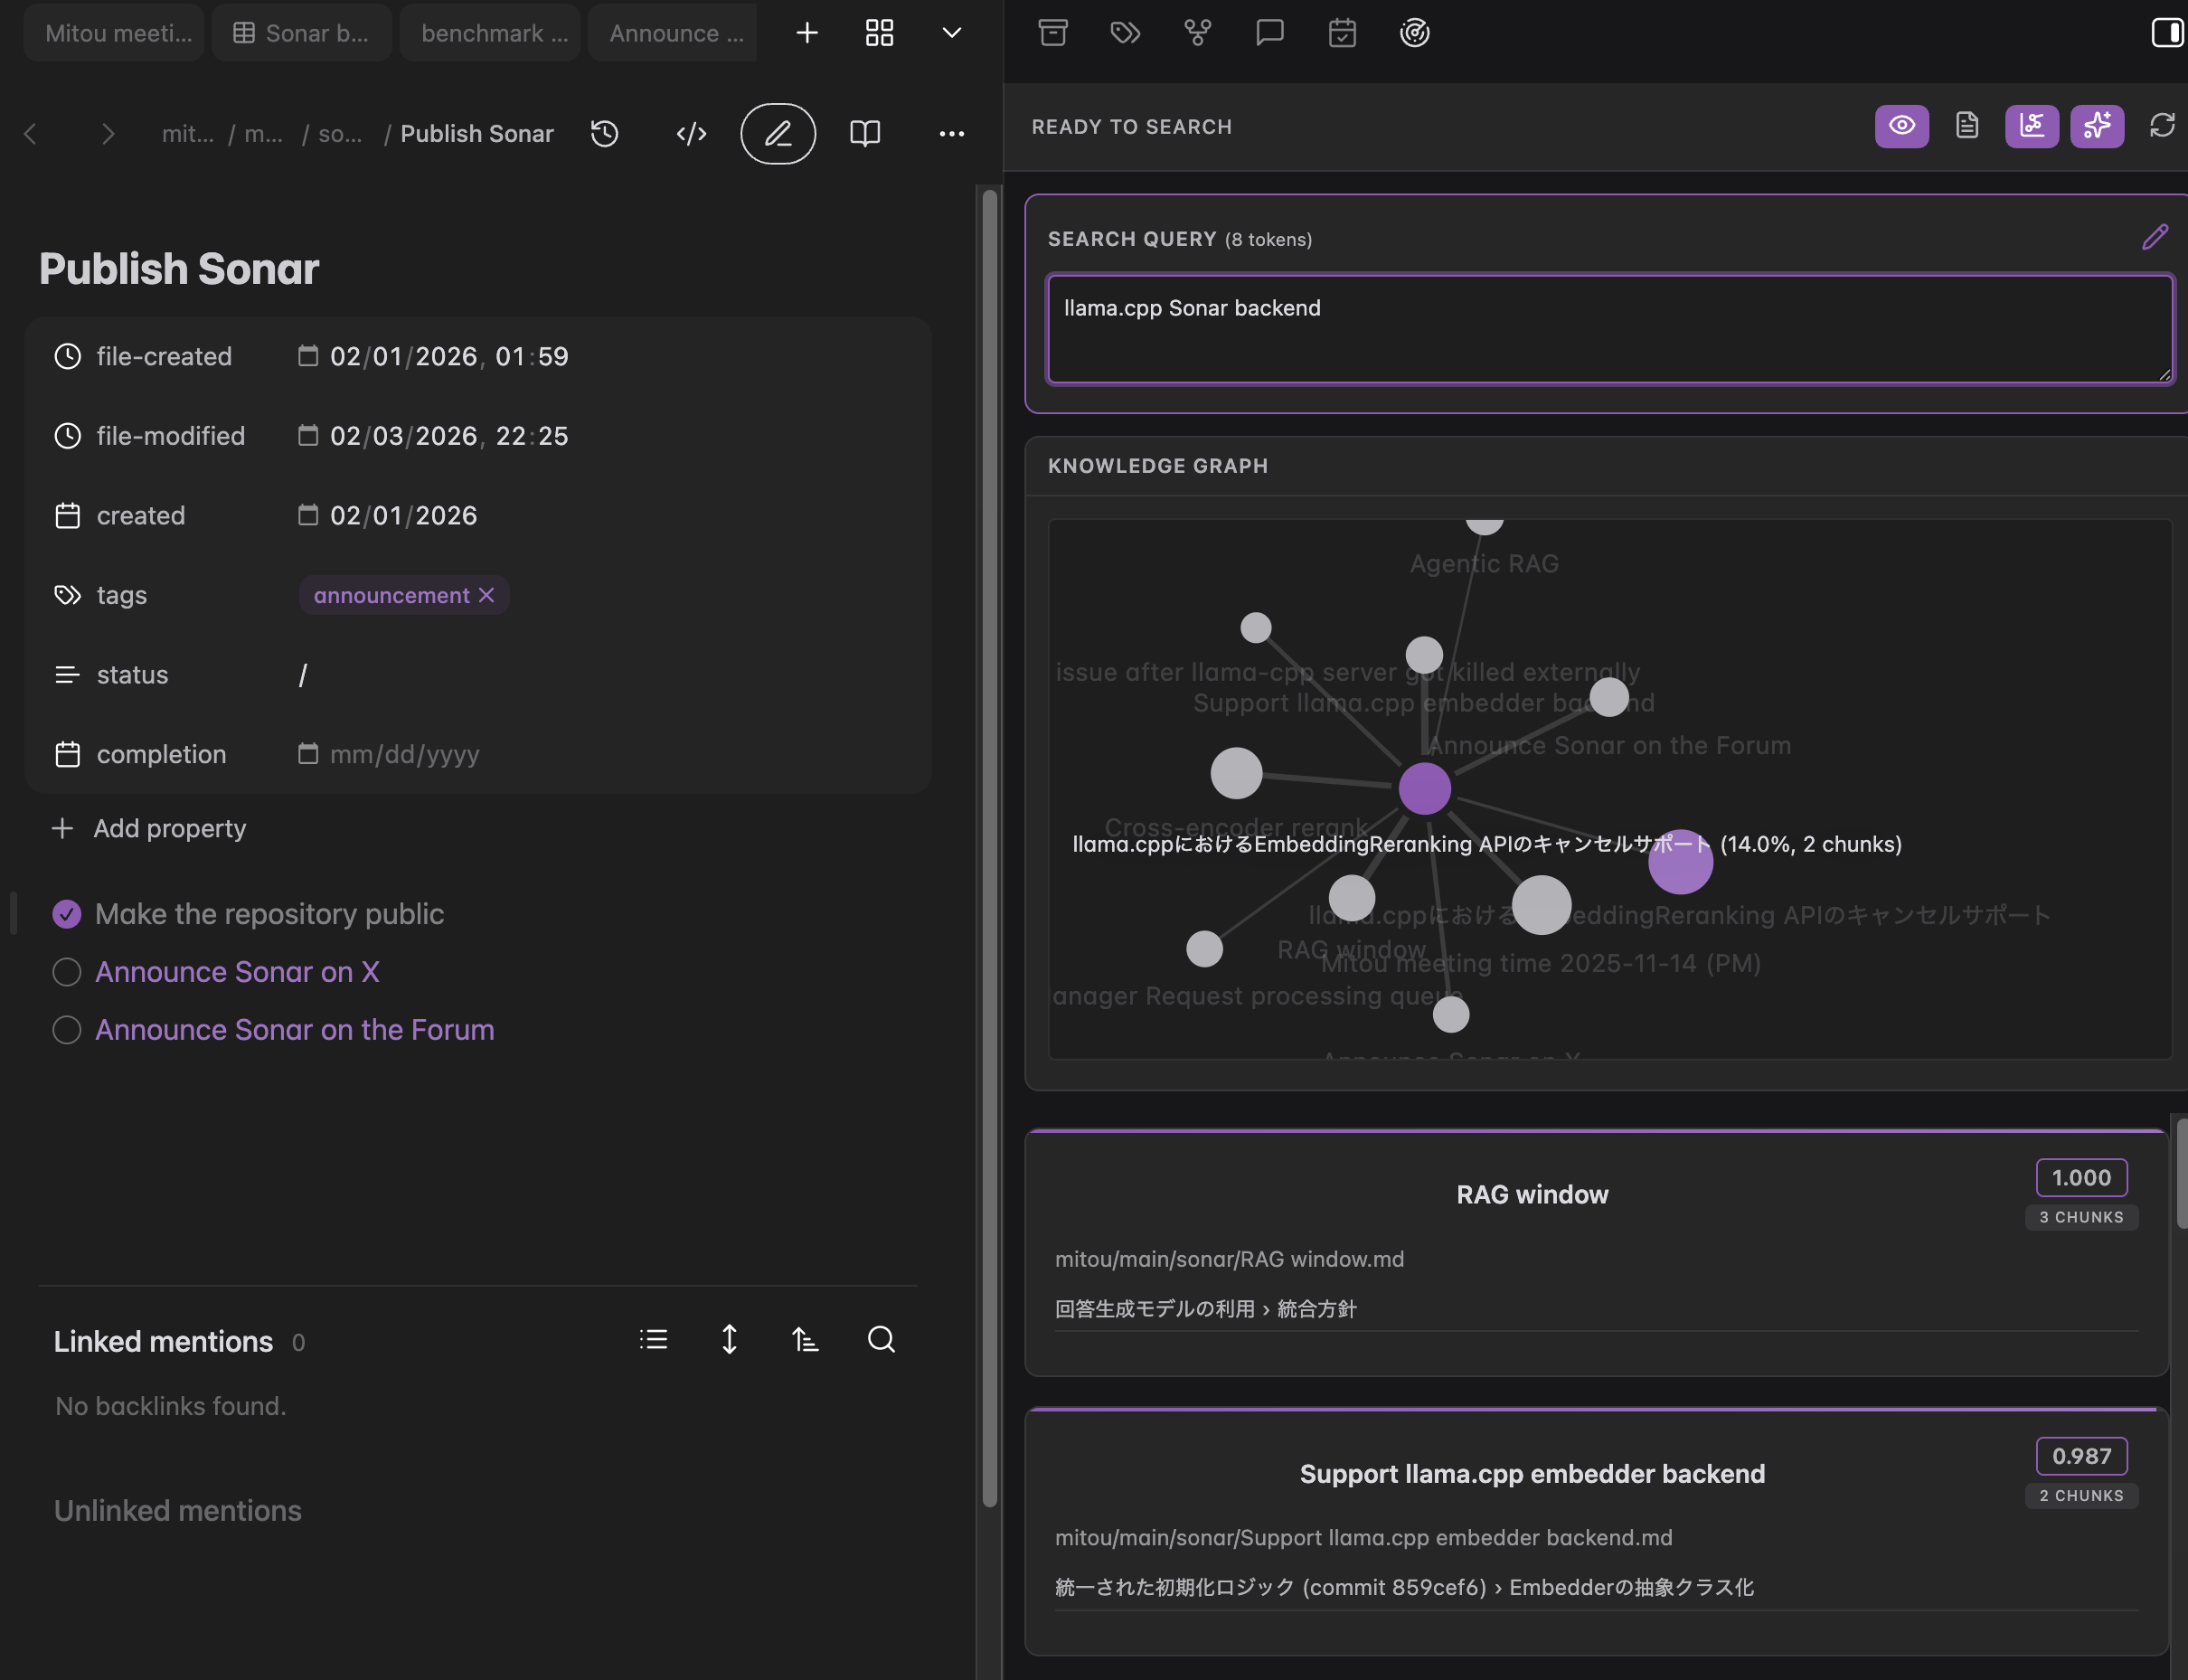Toggle eye visibility button in search panel
The width and height of the screenshot is (2188, 1680).
point(1901,126)
